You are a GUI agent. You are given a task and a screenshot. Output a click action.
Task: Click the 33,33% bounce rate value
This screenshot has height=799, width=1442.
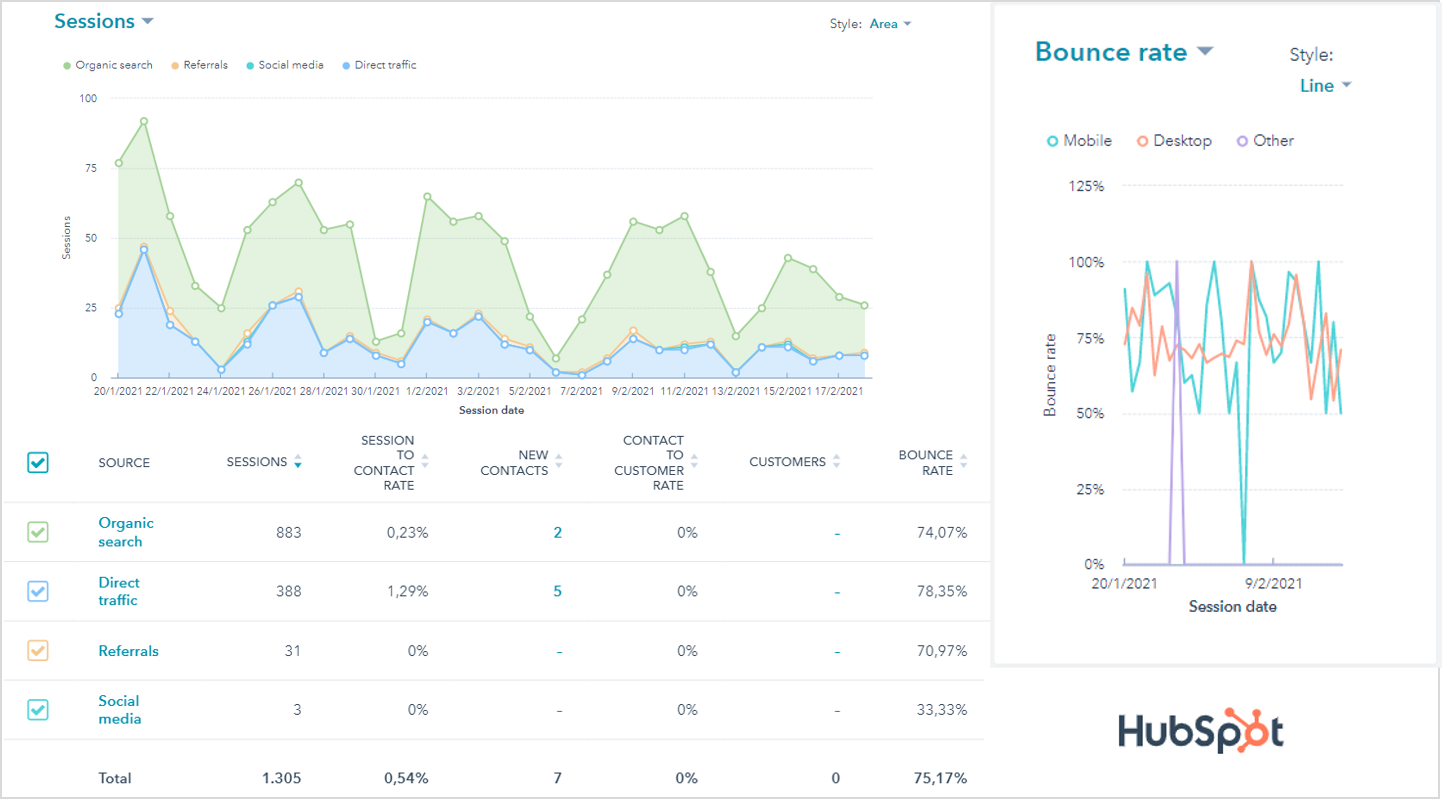coord(942,710)
